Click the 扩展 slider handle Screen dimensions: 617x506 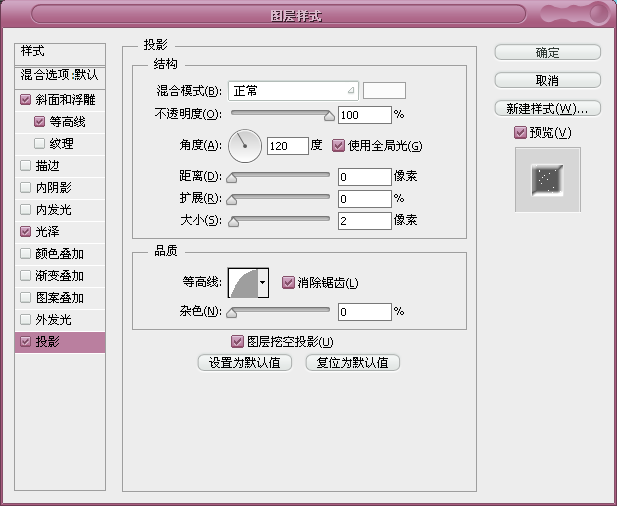(232, 200)
